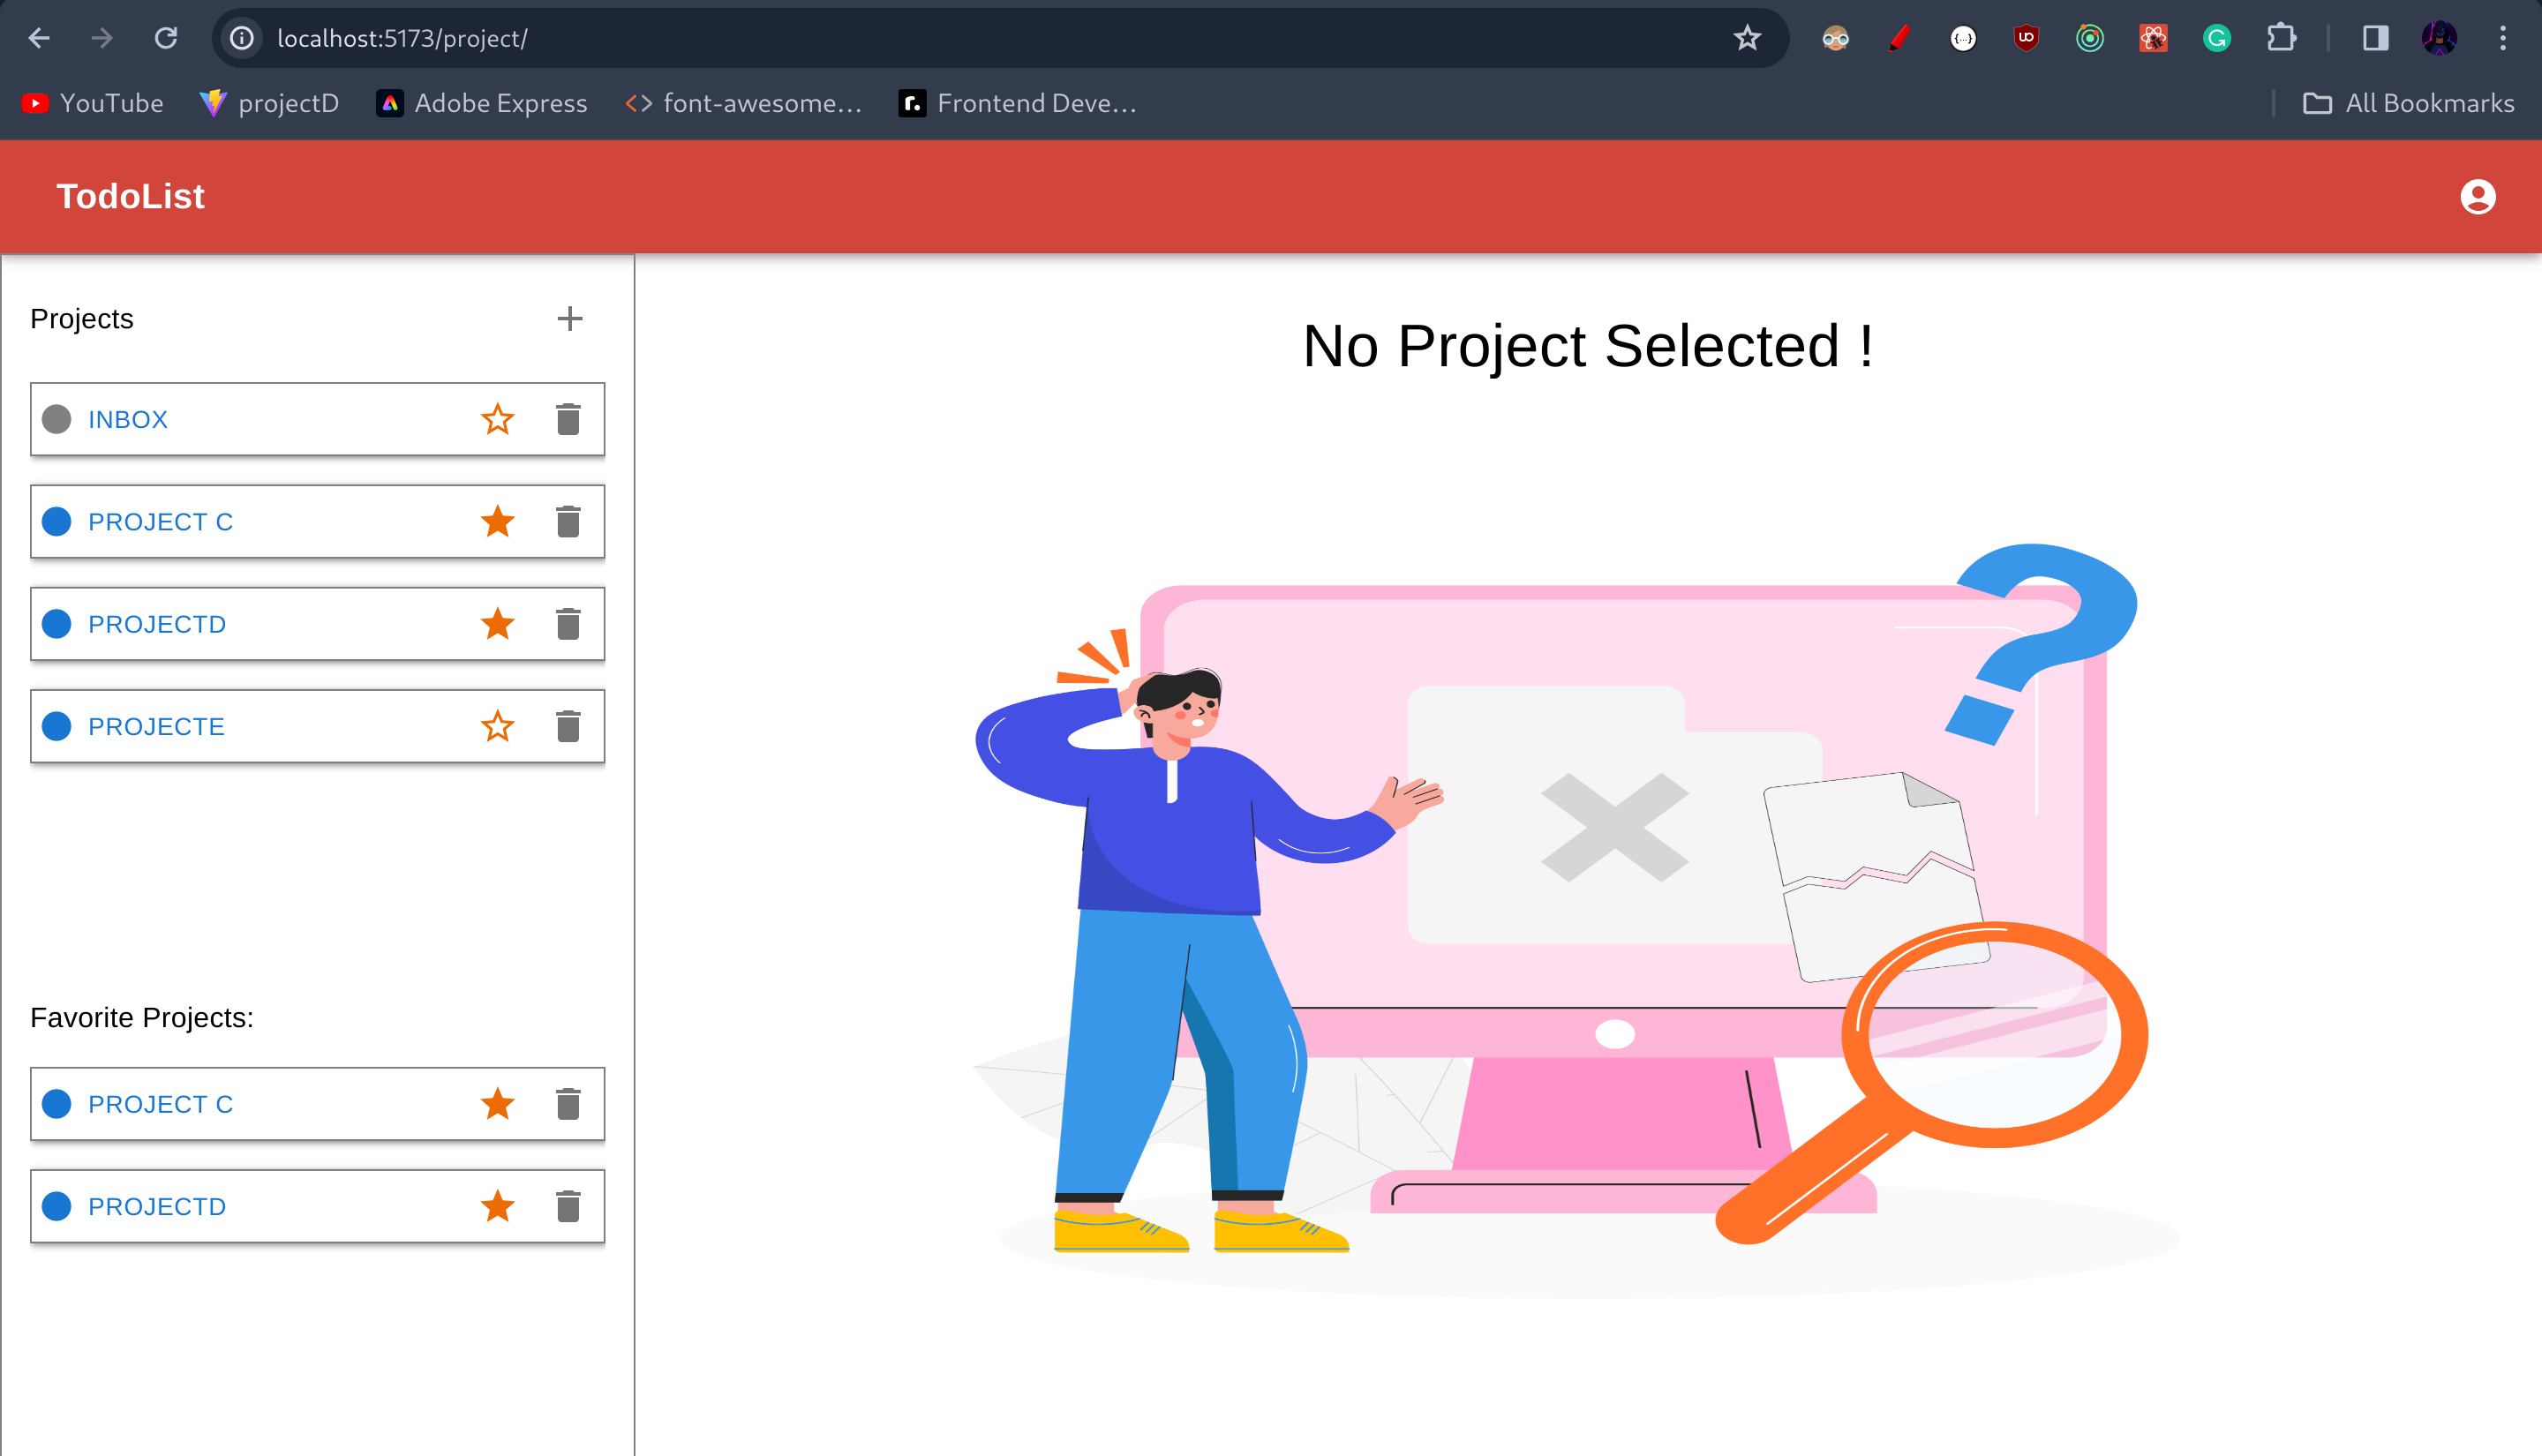
Task: Click trash icon for PROJECTE
Action: [568, 726]
